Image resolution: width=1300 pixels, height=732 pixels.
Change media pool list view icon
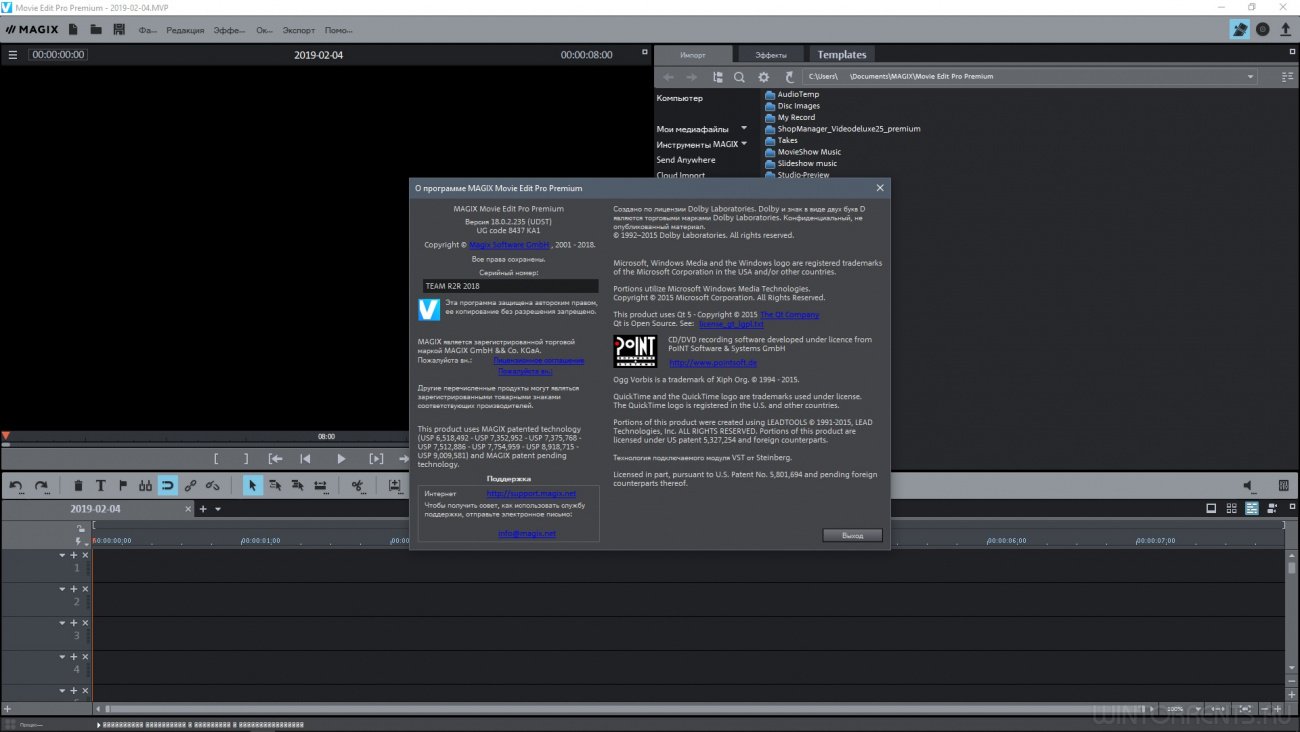(x=1285, y=77)
